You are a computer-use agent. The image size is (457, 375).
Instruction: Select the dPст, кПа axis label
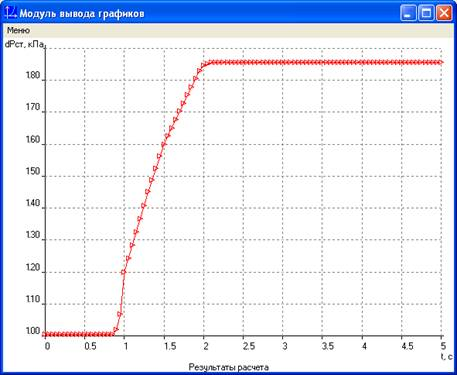point(24,44)
